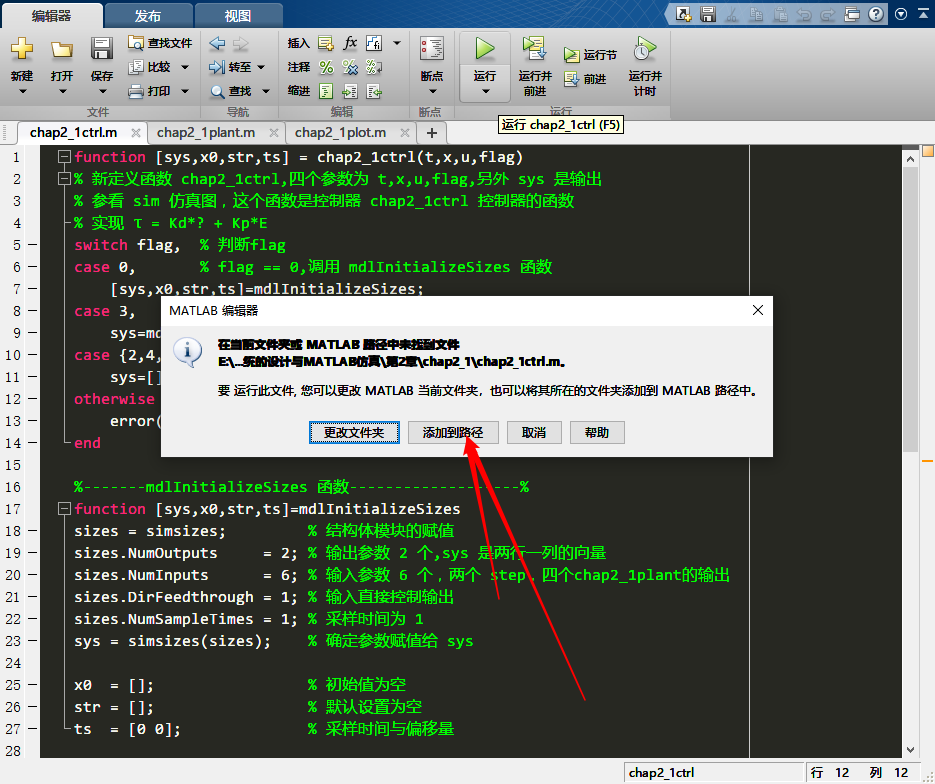Click the decrease indent icon
Screen dimensions: 935x784
click(374, 91)
